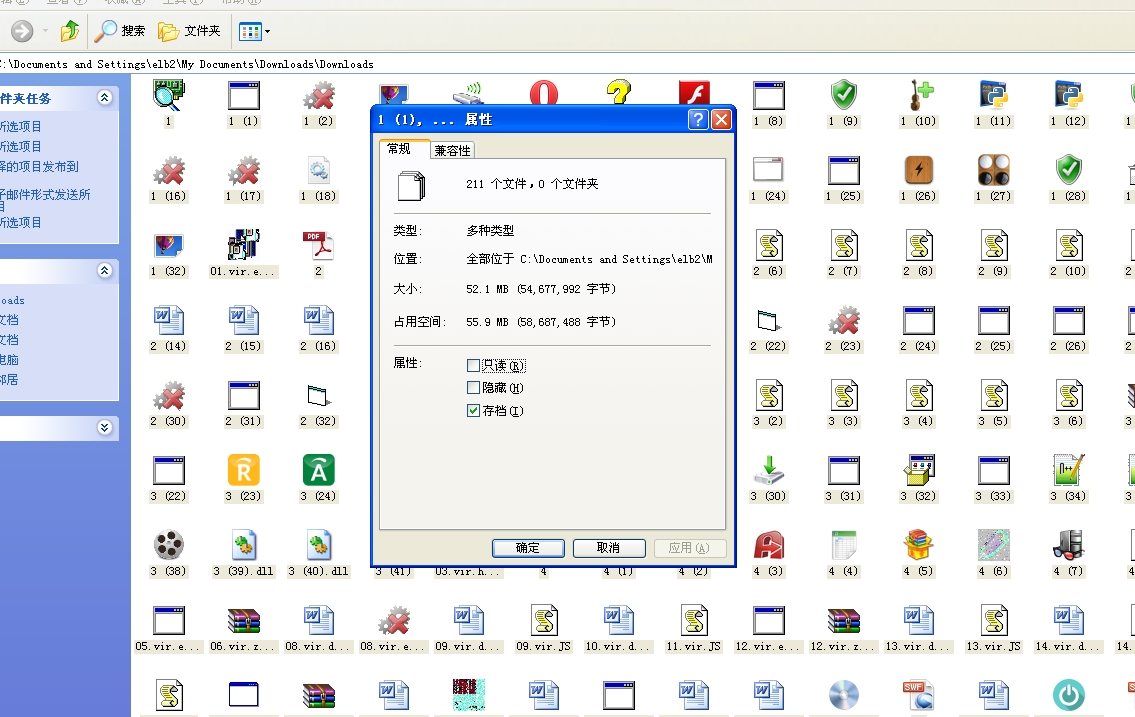Enable the Read-only (只读) checkbox
1135x717 pixels.
[x=474, y=366]
